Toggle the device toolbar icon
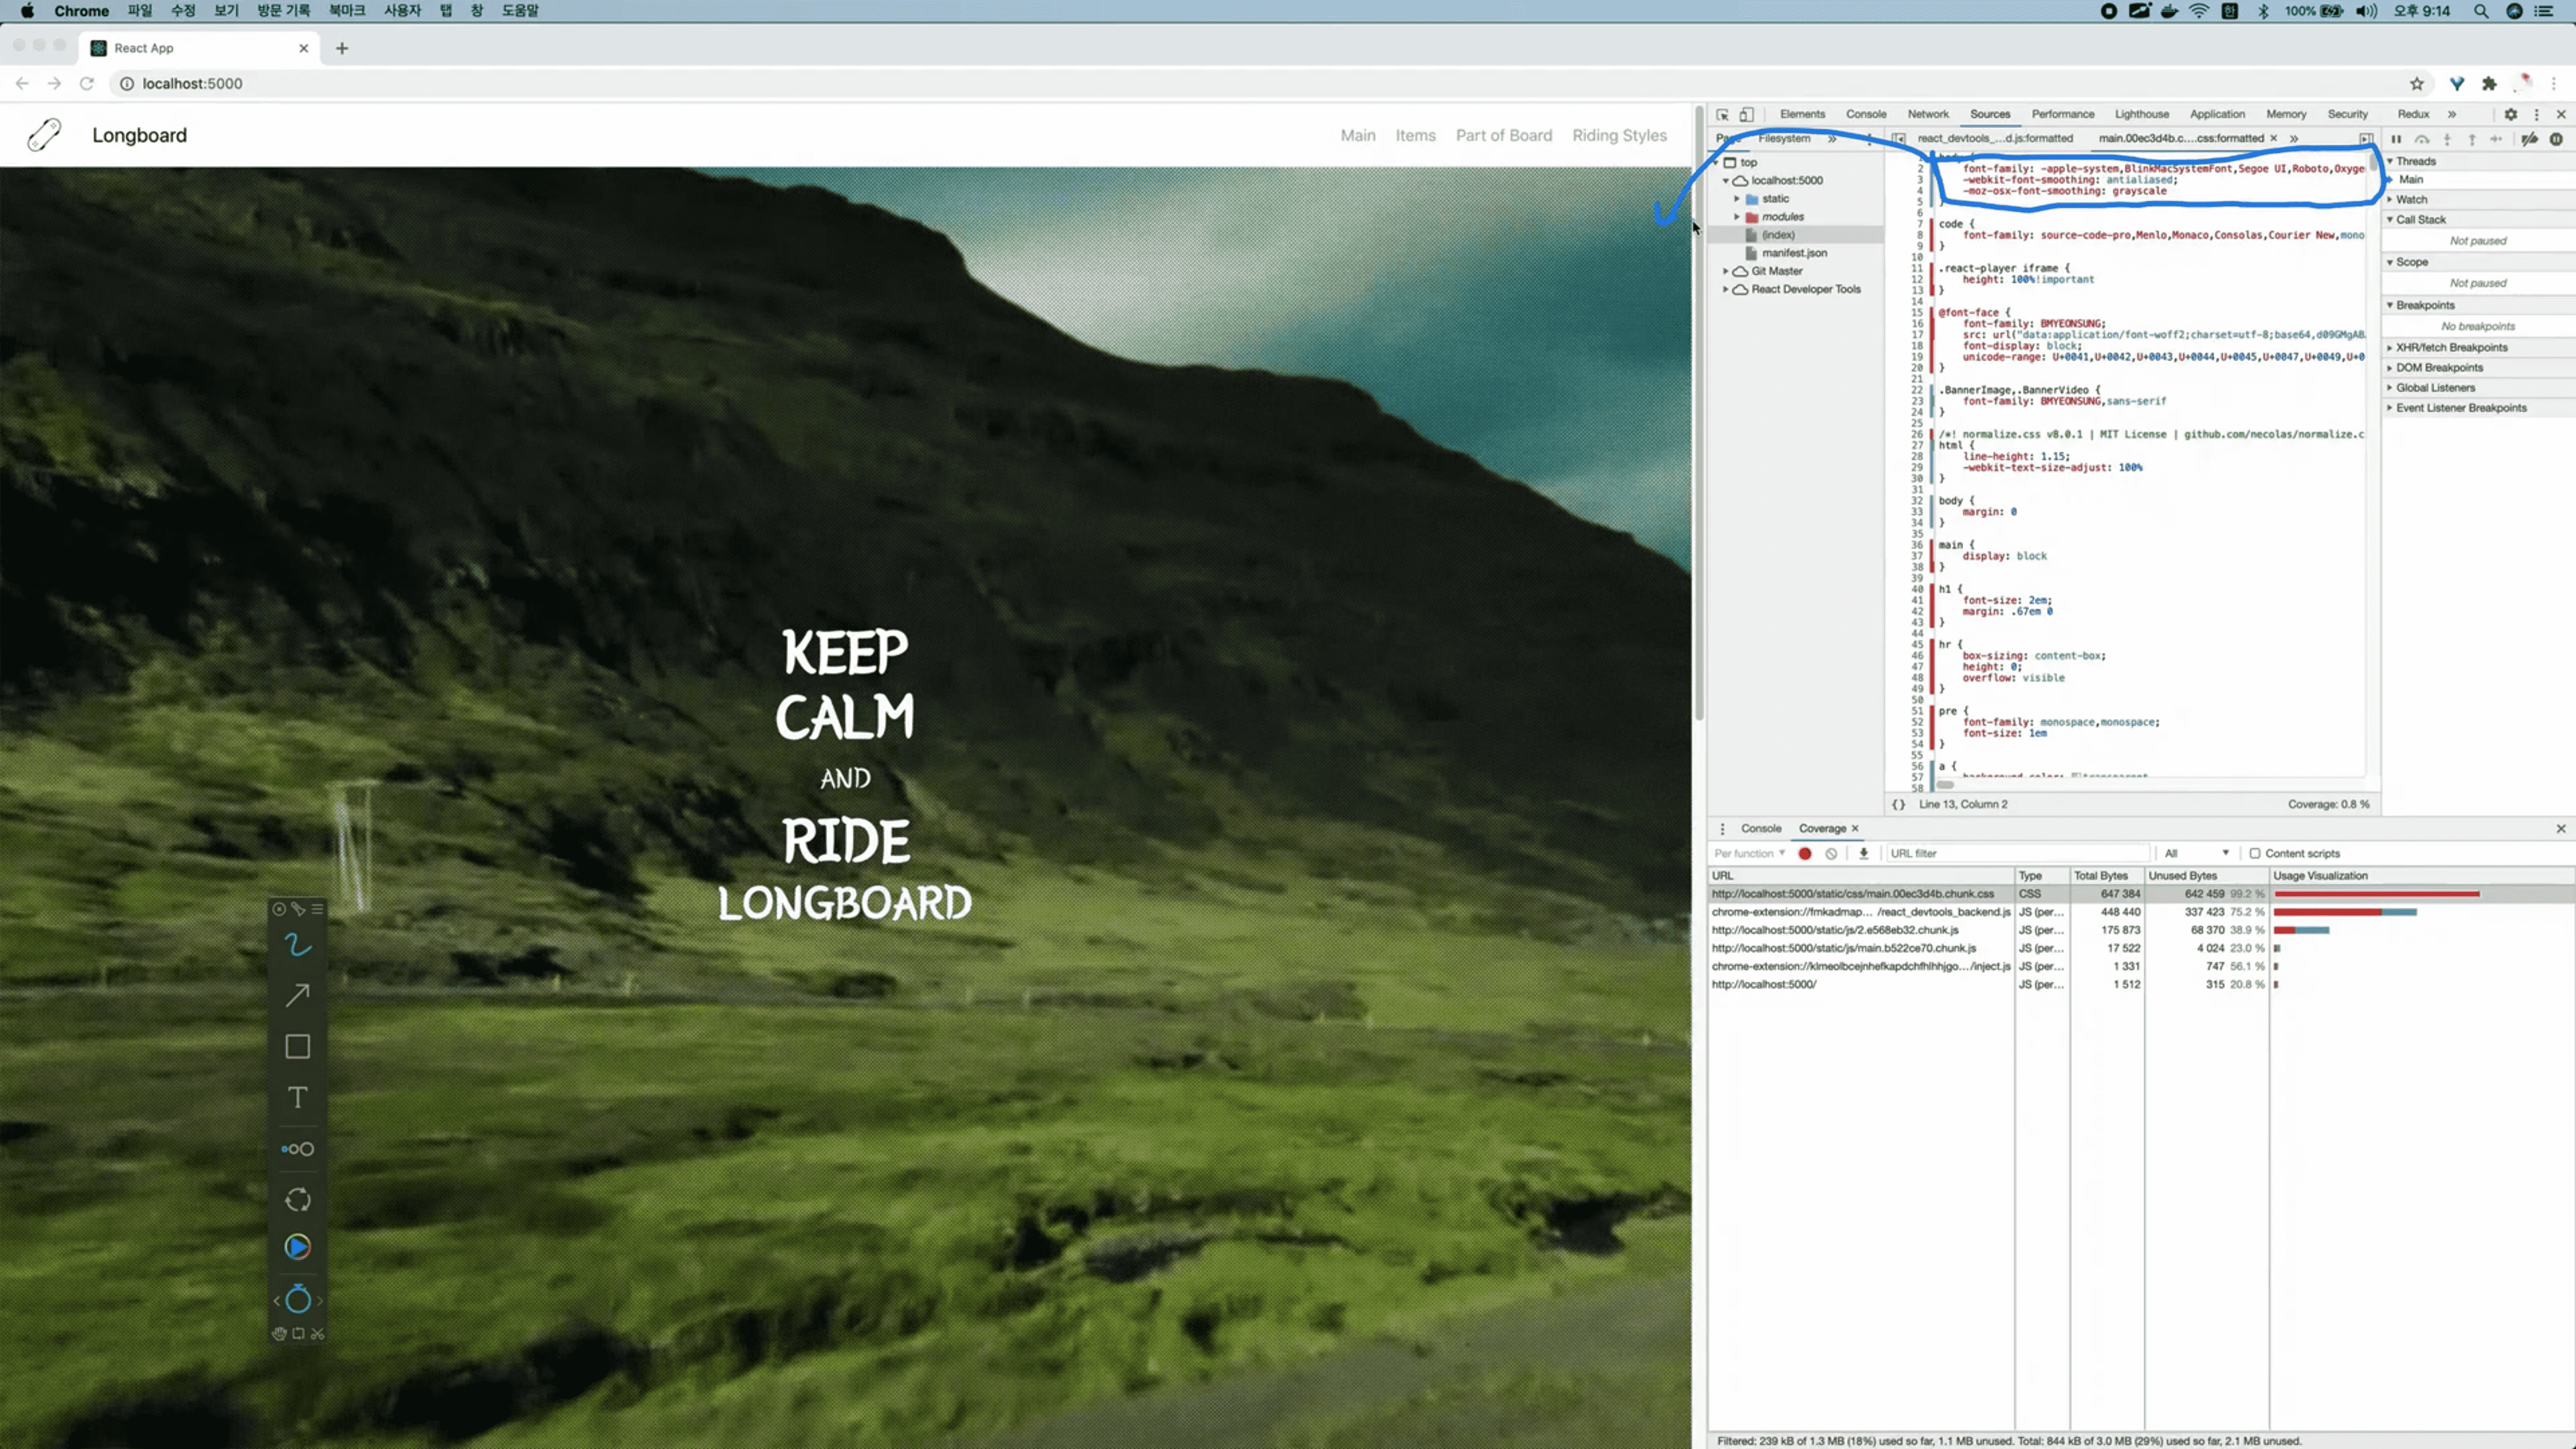 1746,114
